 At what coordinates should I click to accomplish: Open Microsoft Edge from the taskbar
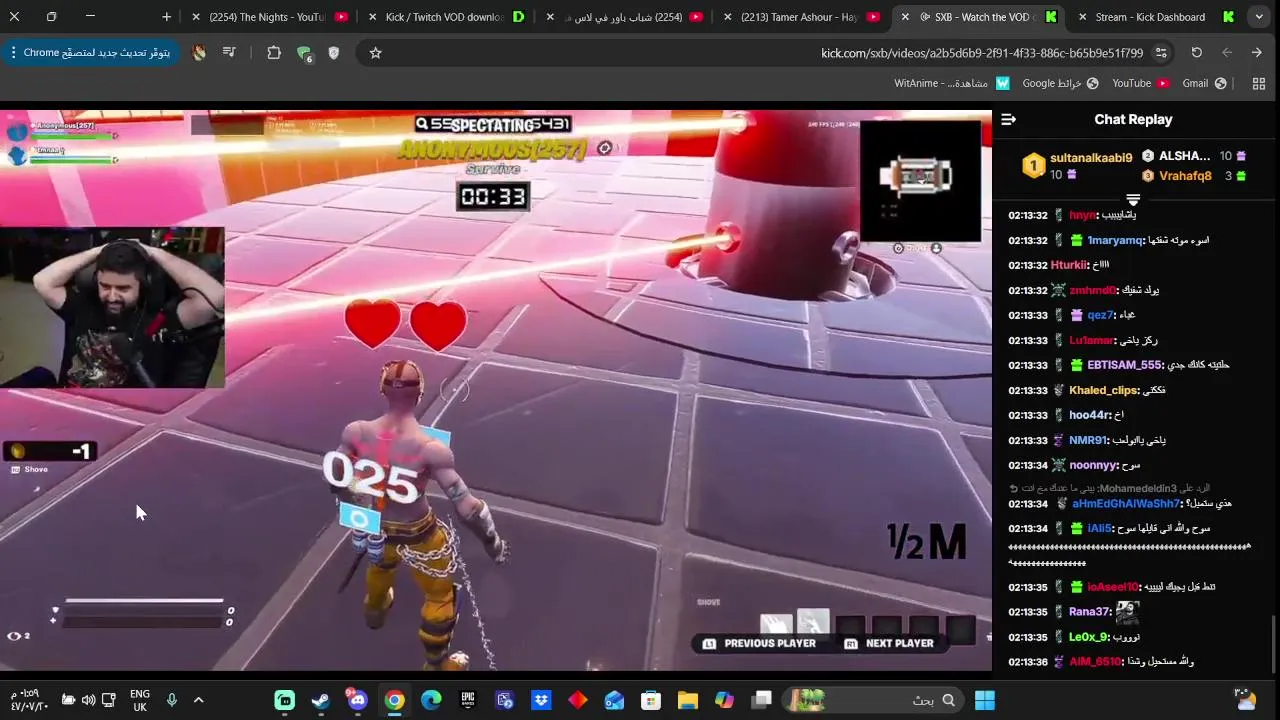[x=431, y=700]
